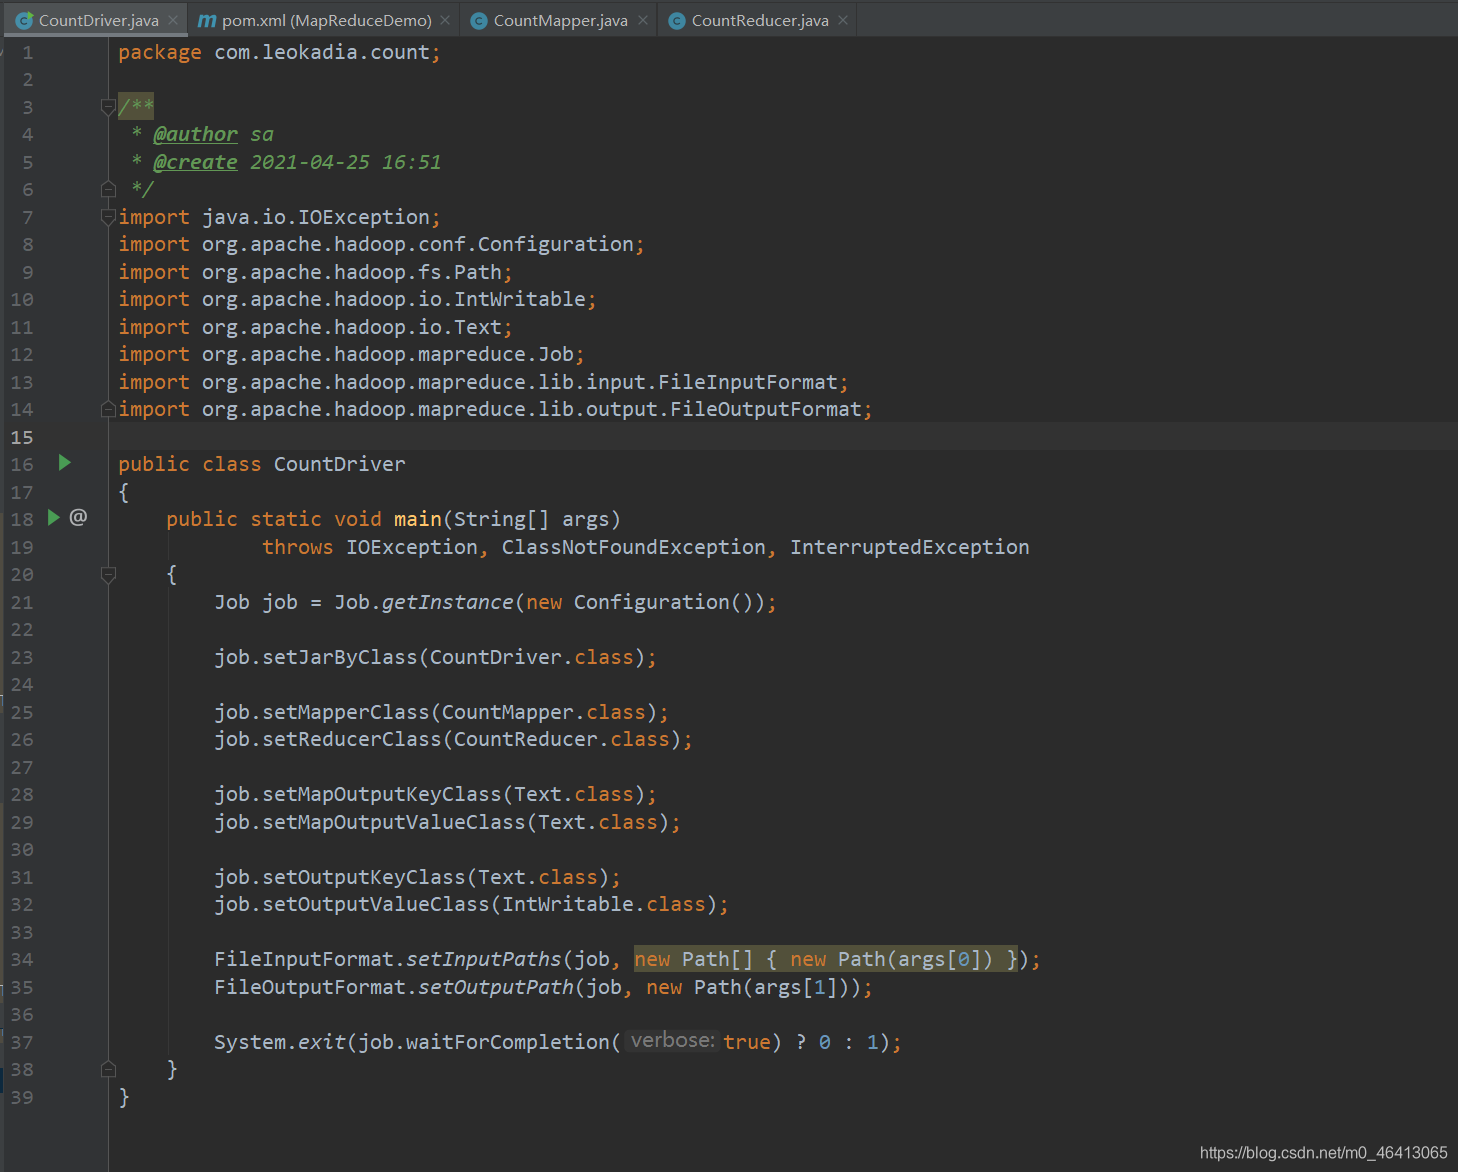Click setOutputPath in the FileOutputFormat line
Screen dimensions: 1458x1172
coord(496,987)
